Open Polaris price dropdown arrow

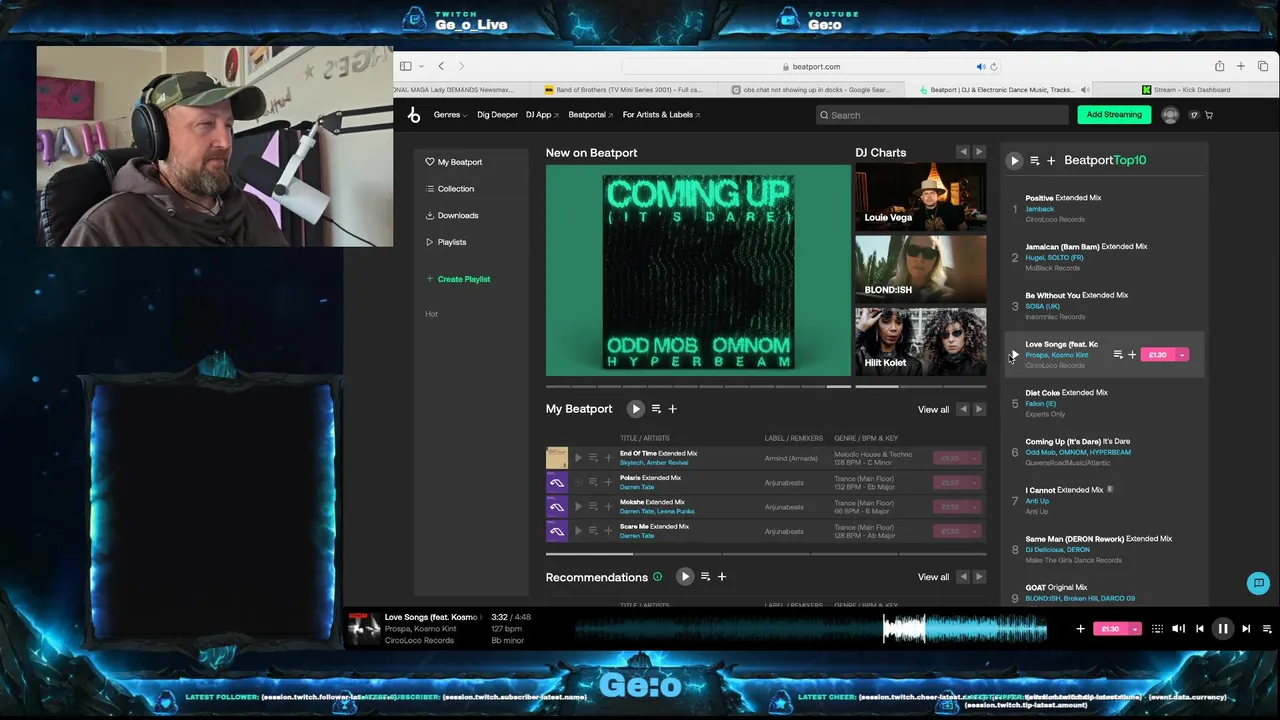click(x=975, y=482)
